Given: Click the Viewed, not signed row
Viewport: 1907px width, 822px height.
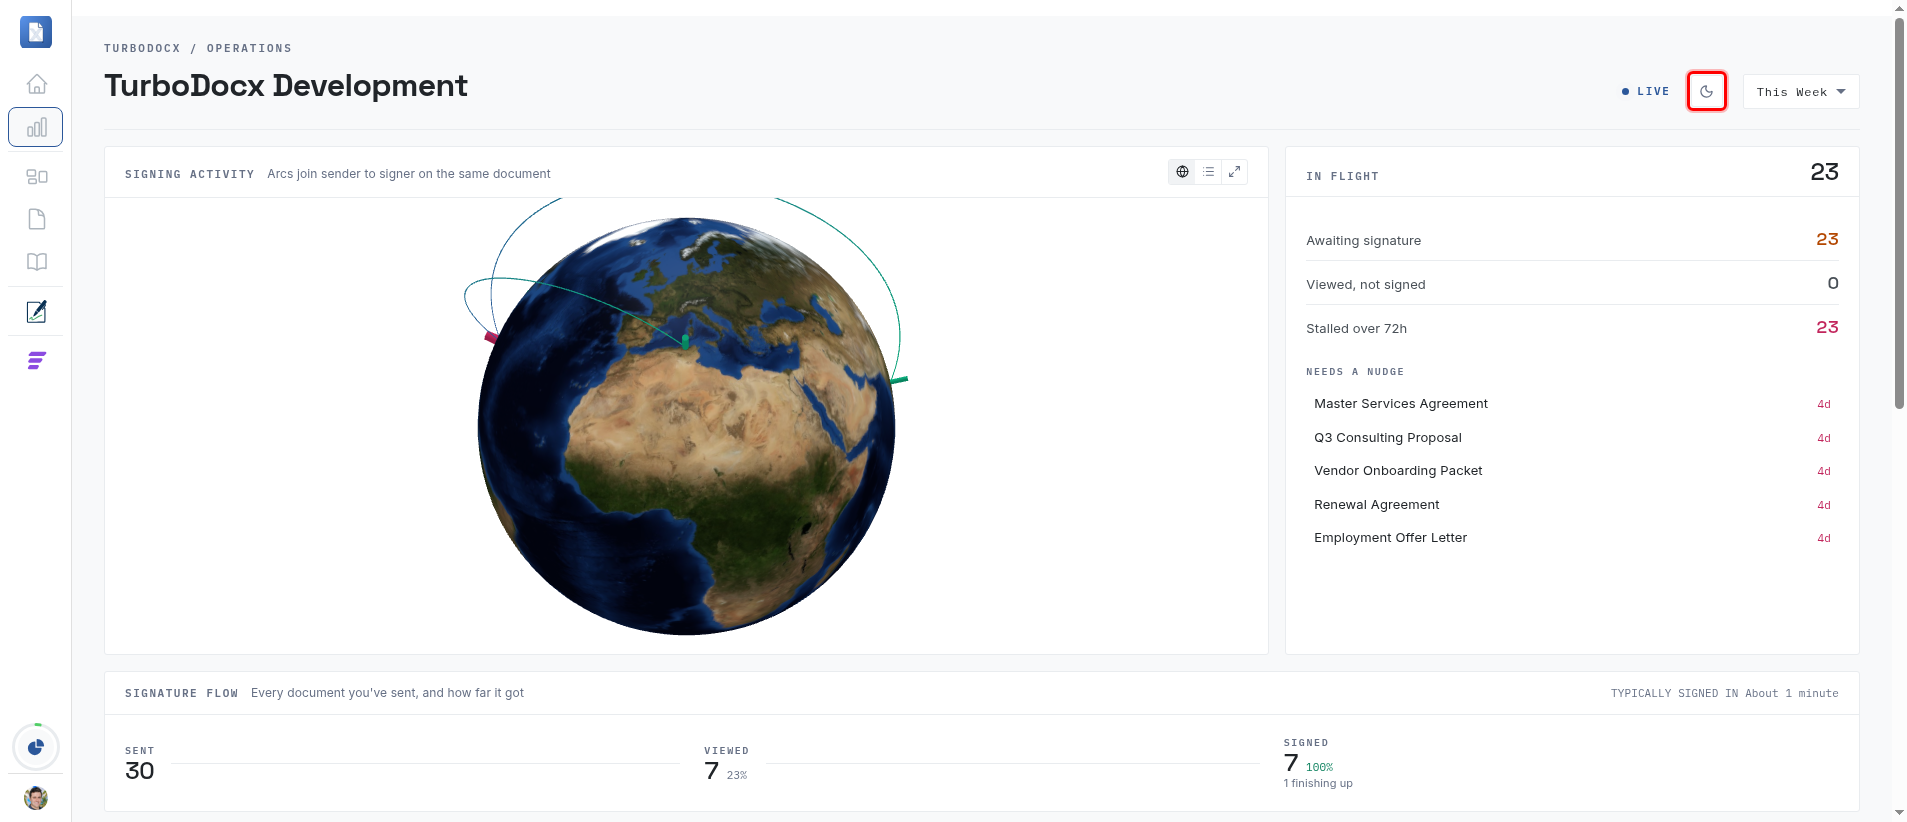Looking at the screenshot, I should (1572, 284).
